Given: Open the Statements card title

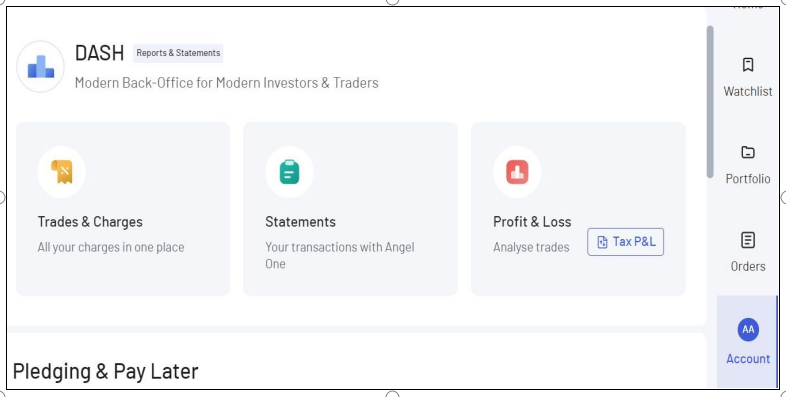Looking at the screenshot, I should [x=300, y=222].
